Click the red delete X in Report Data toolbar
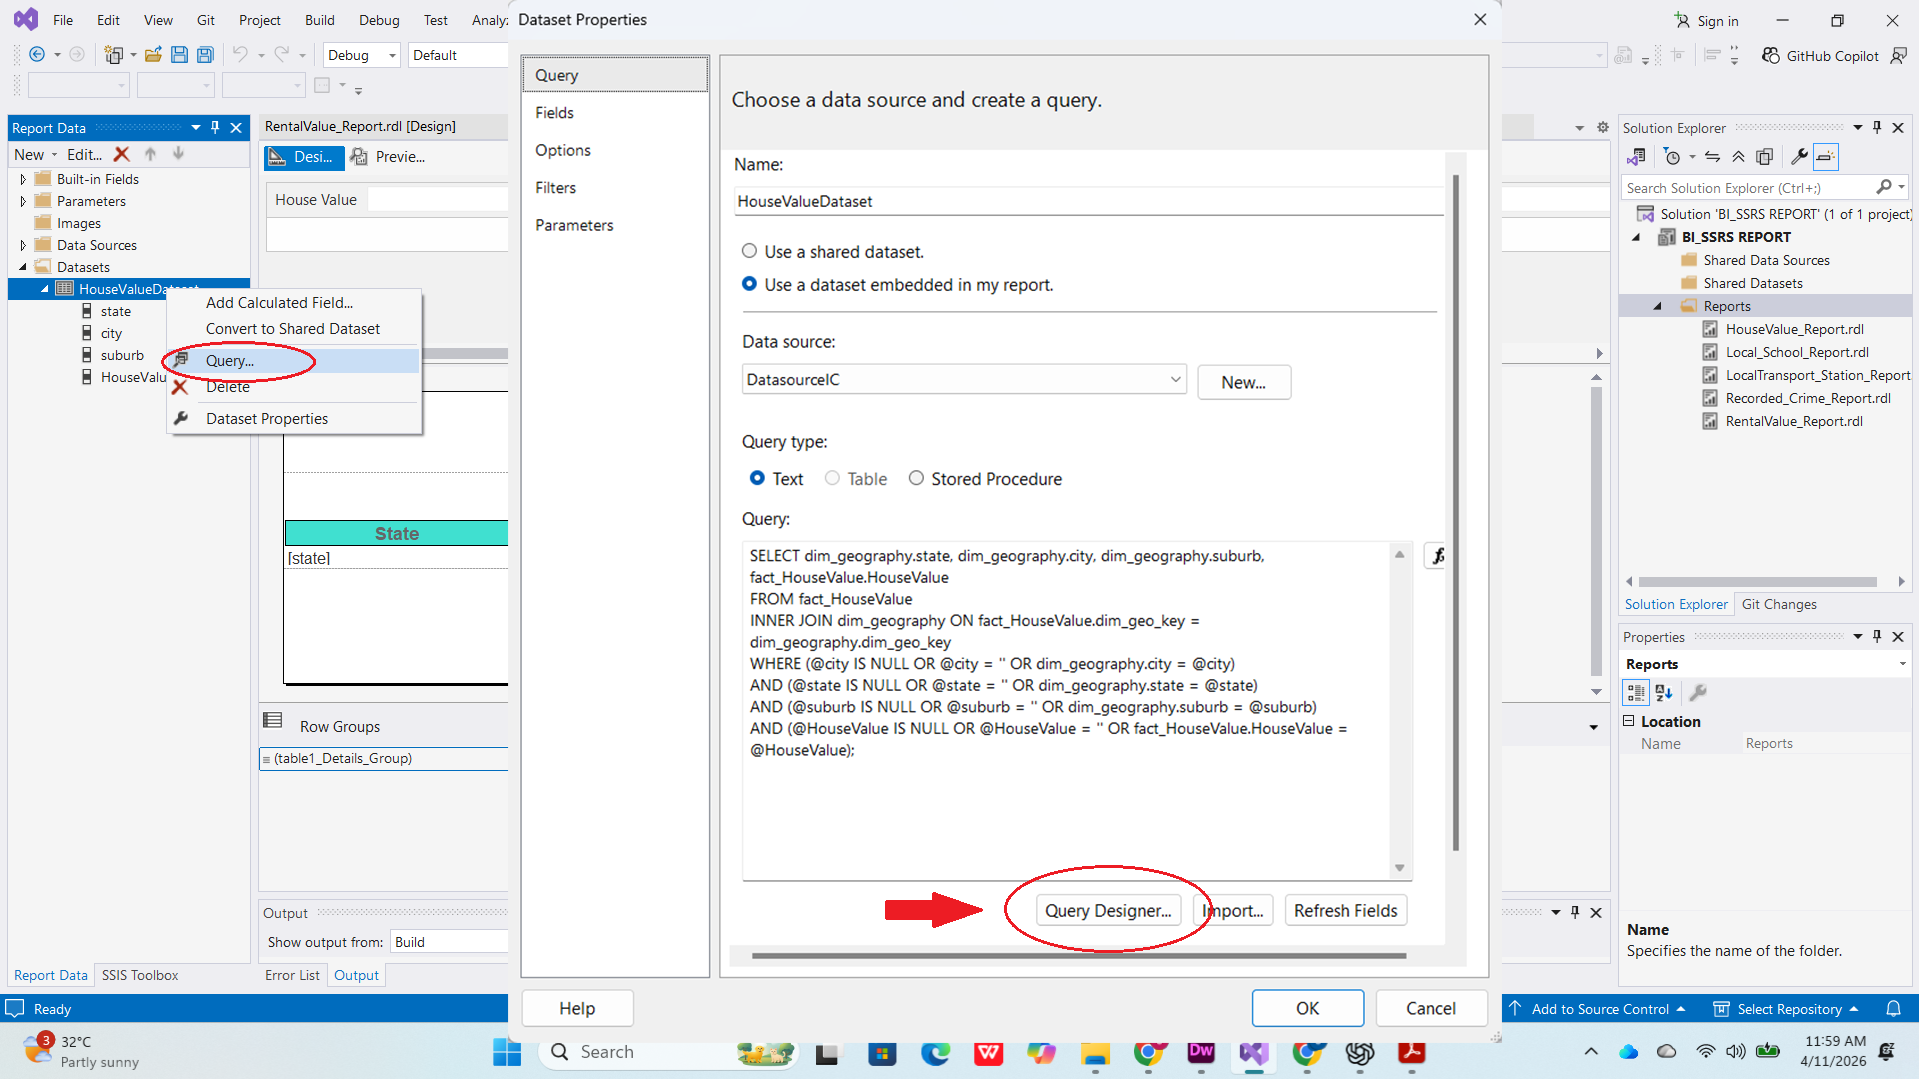 click(x=122, y=154)
